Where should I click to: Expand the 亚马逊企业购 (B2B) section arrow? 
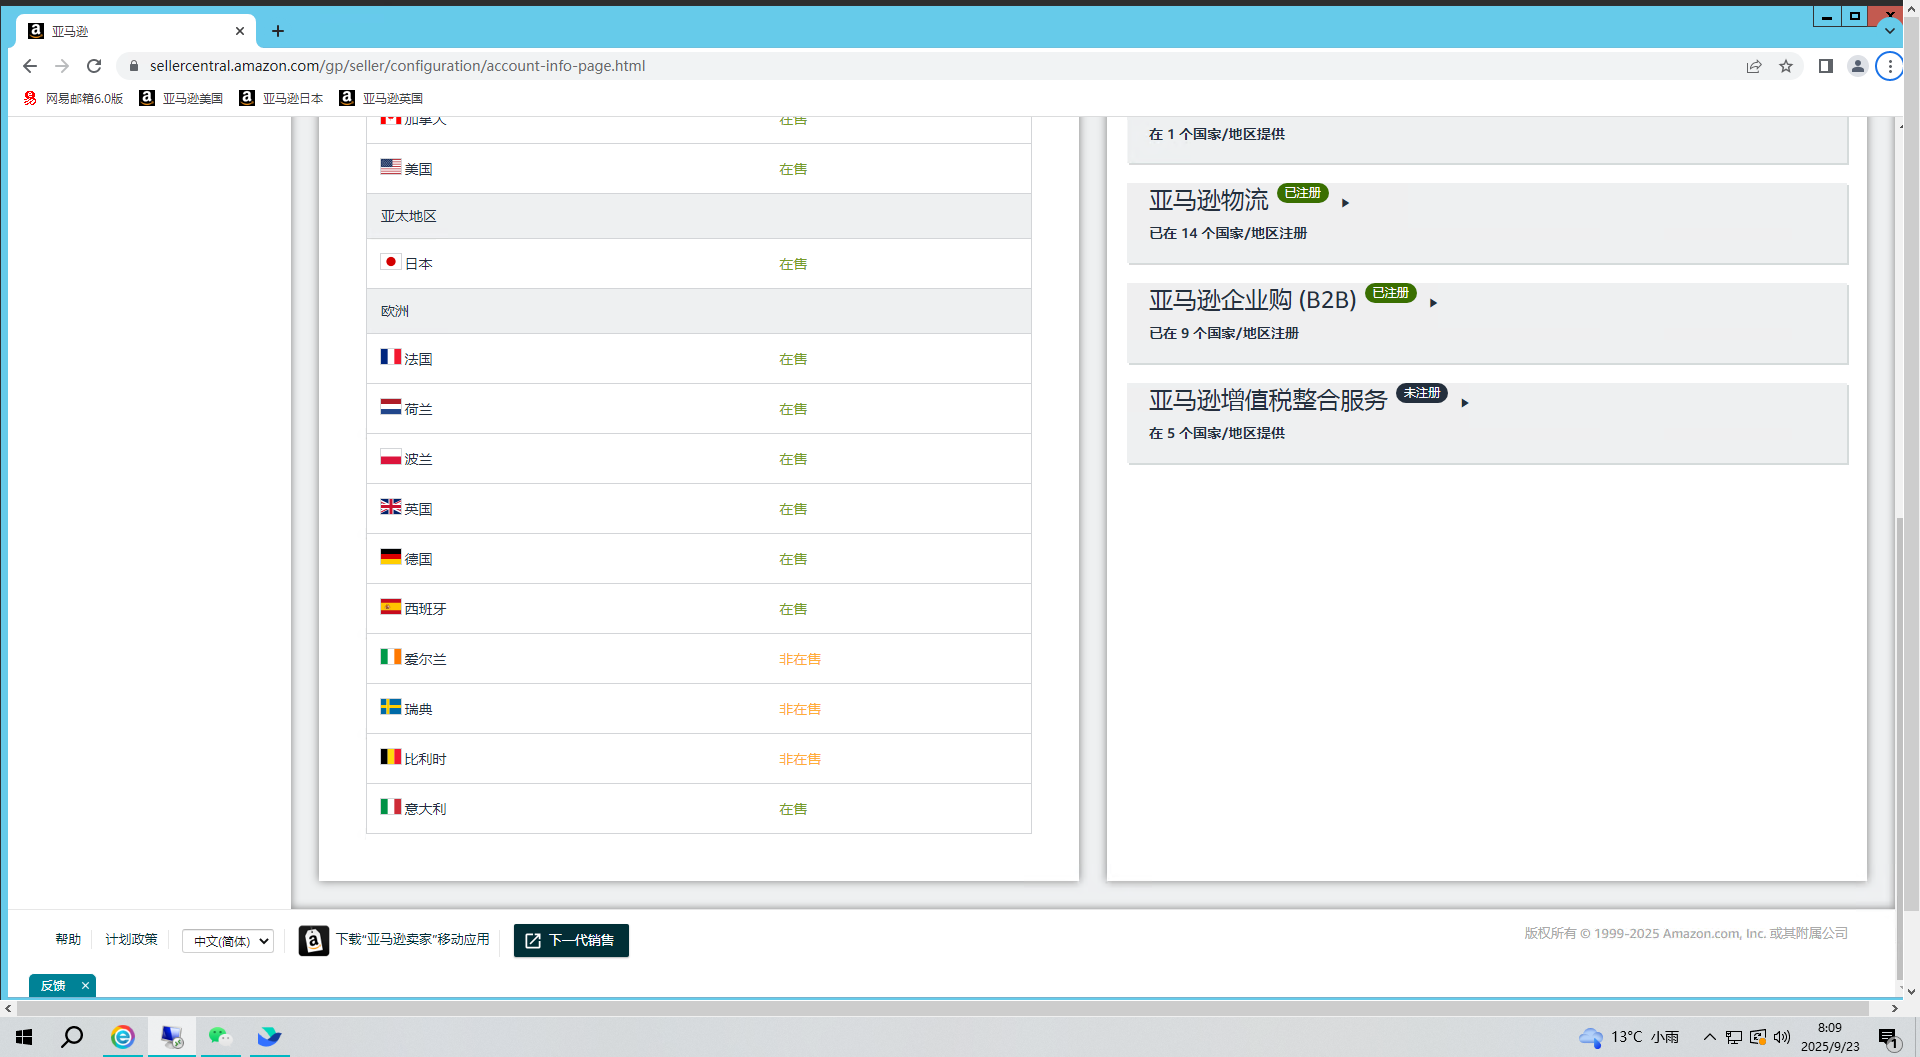(x=1433, y=303)
